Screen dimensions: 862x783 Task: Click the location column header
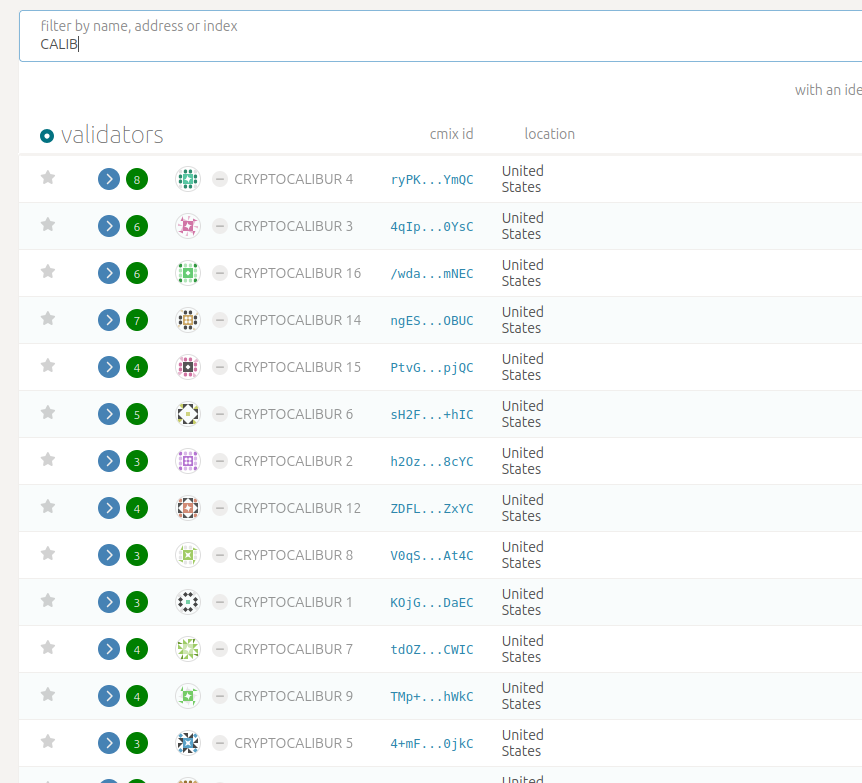pos(549,134)
